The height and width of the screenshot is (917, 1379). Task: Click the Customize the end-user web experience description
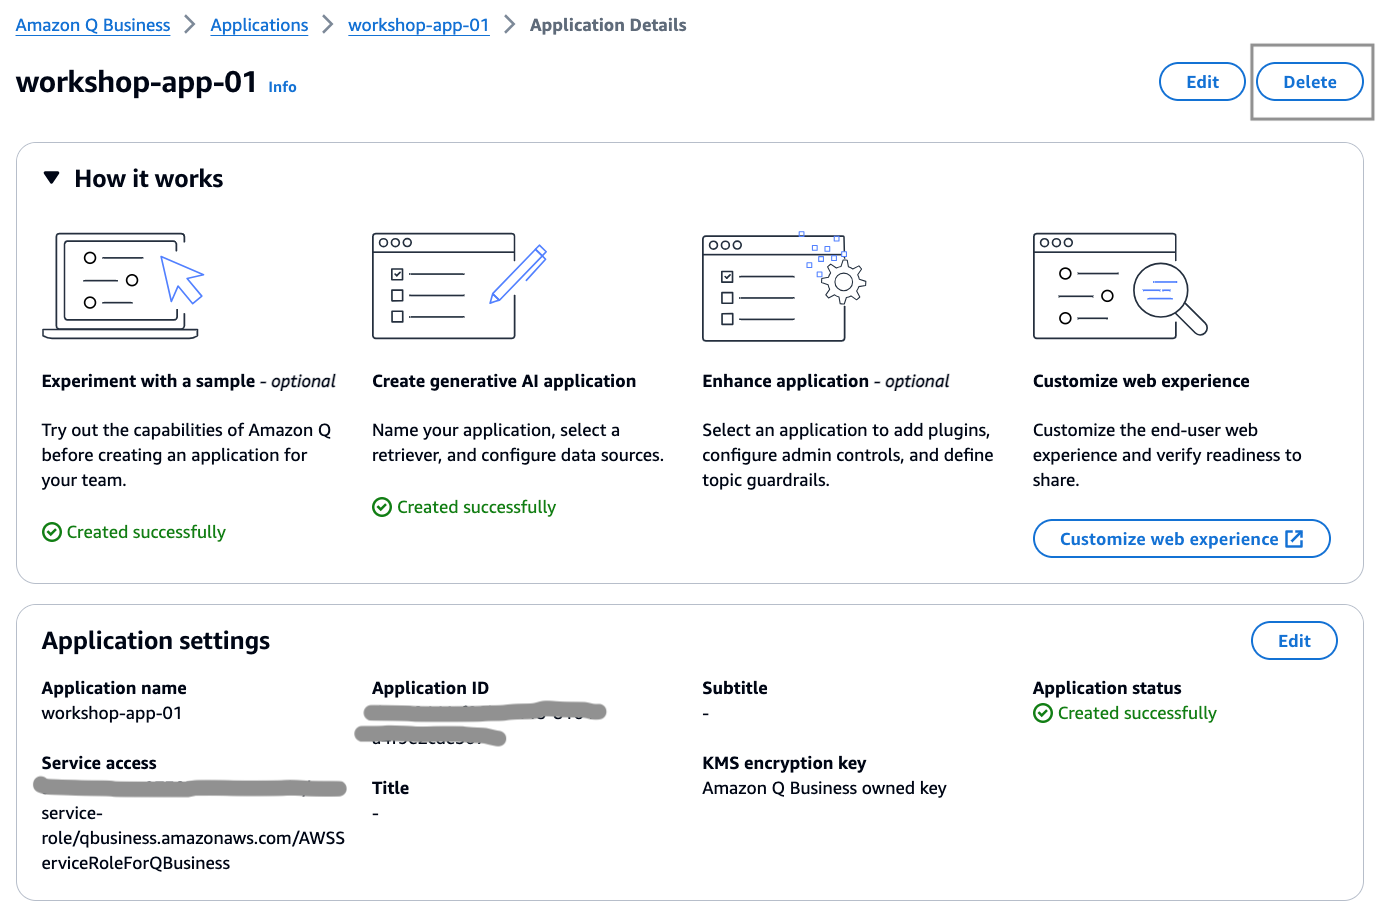pyautogui.click(x=1167, y=455)
